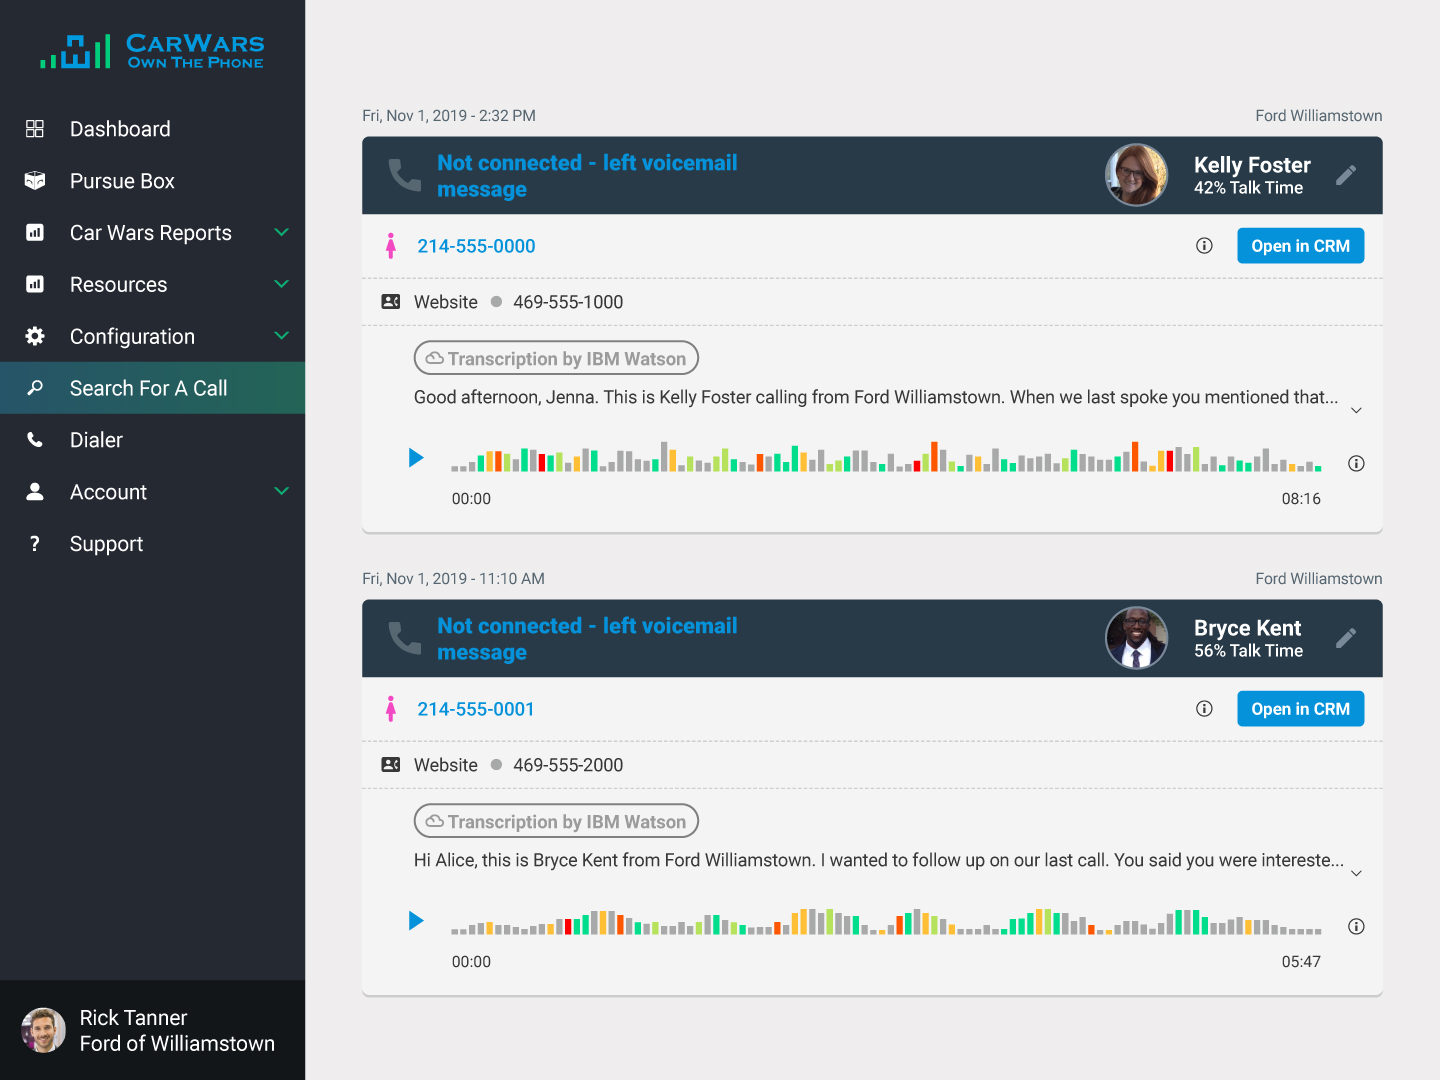Screen dimensions: 1440x1080
Task: Open in CRM for 214-555-0000
Action: tap(1300, 246)
